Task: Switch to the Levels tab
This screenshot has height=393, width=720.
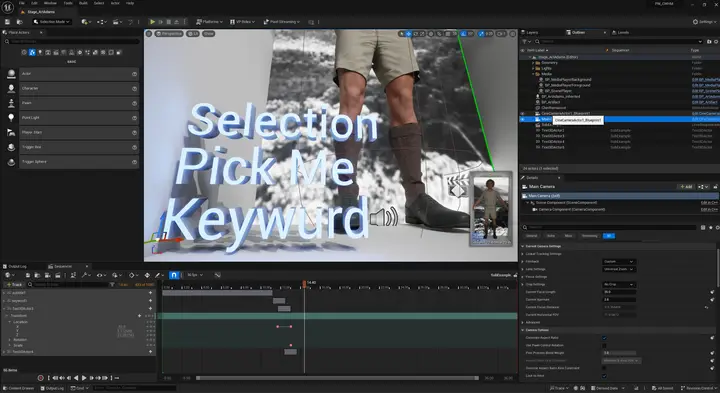Action: 620,33
